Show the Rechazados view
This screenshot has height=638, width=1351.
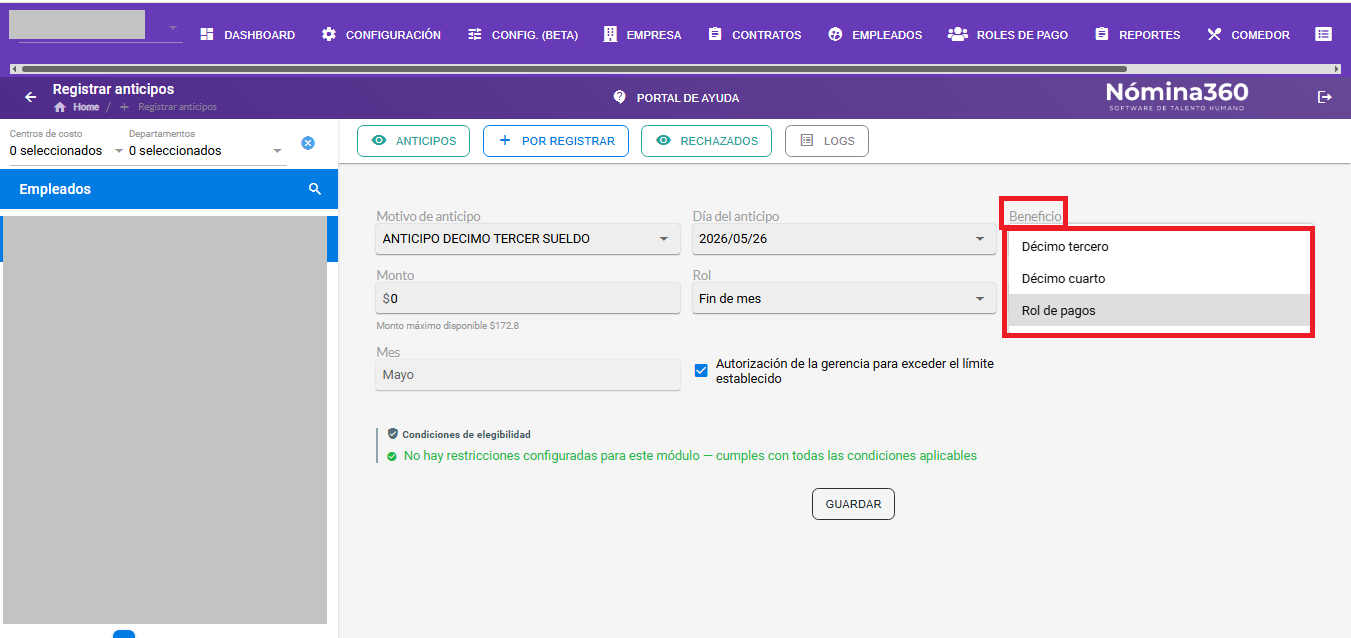click(x=707, y=141)
